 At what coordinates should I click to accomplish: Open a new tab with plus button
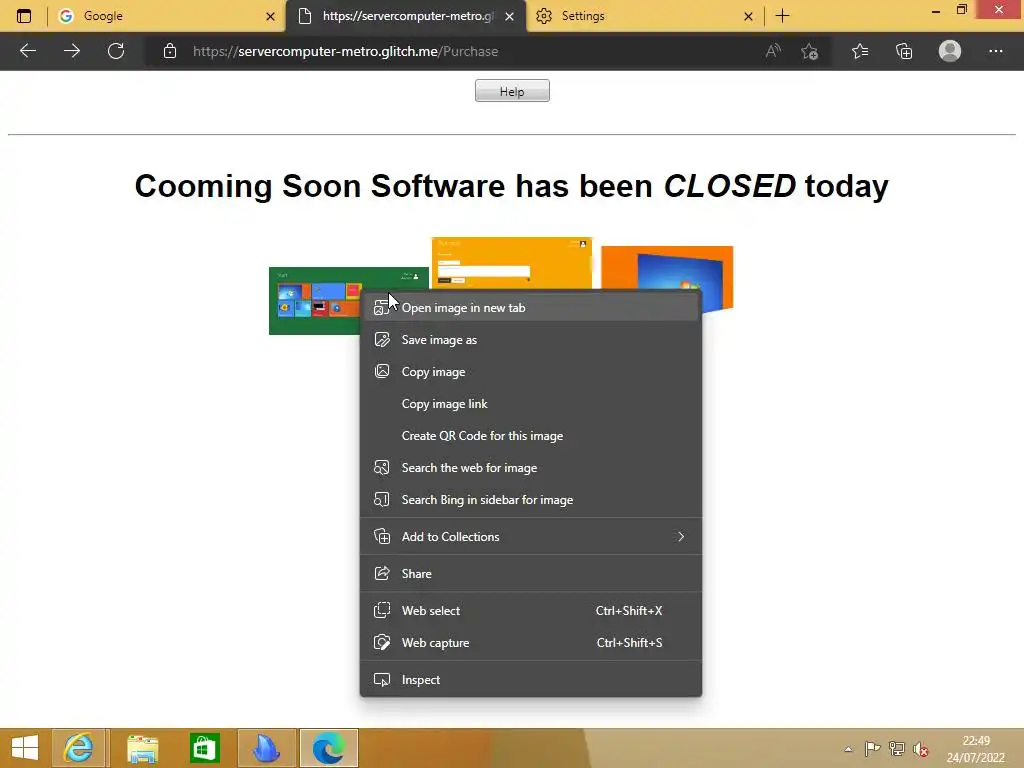coord(782,16)
